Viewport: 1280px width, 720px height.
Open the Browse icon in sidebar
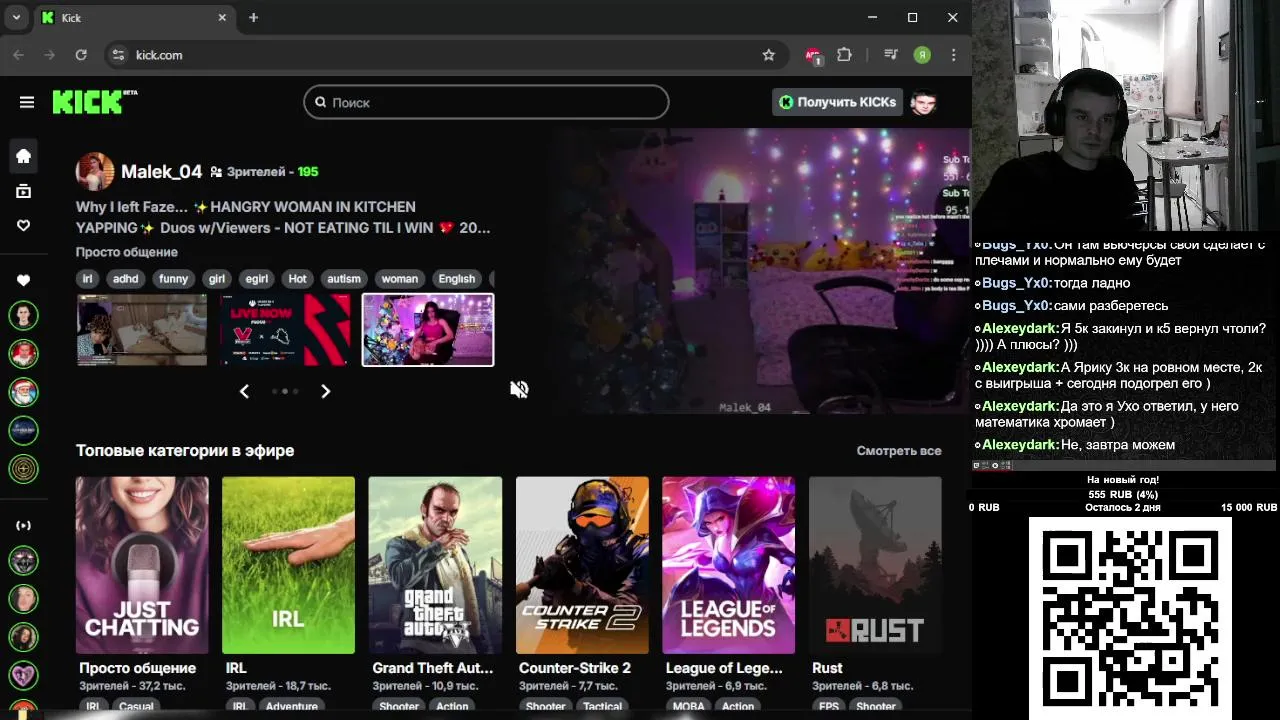coord(24,191)
